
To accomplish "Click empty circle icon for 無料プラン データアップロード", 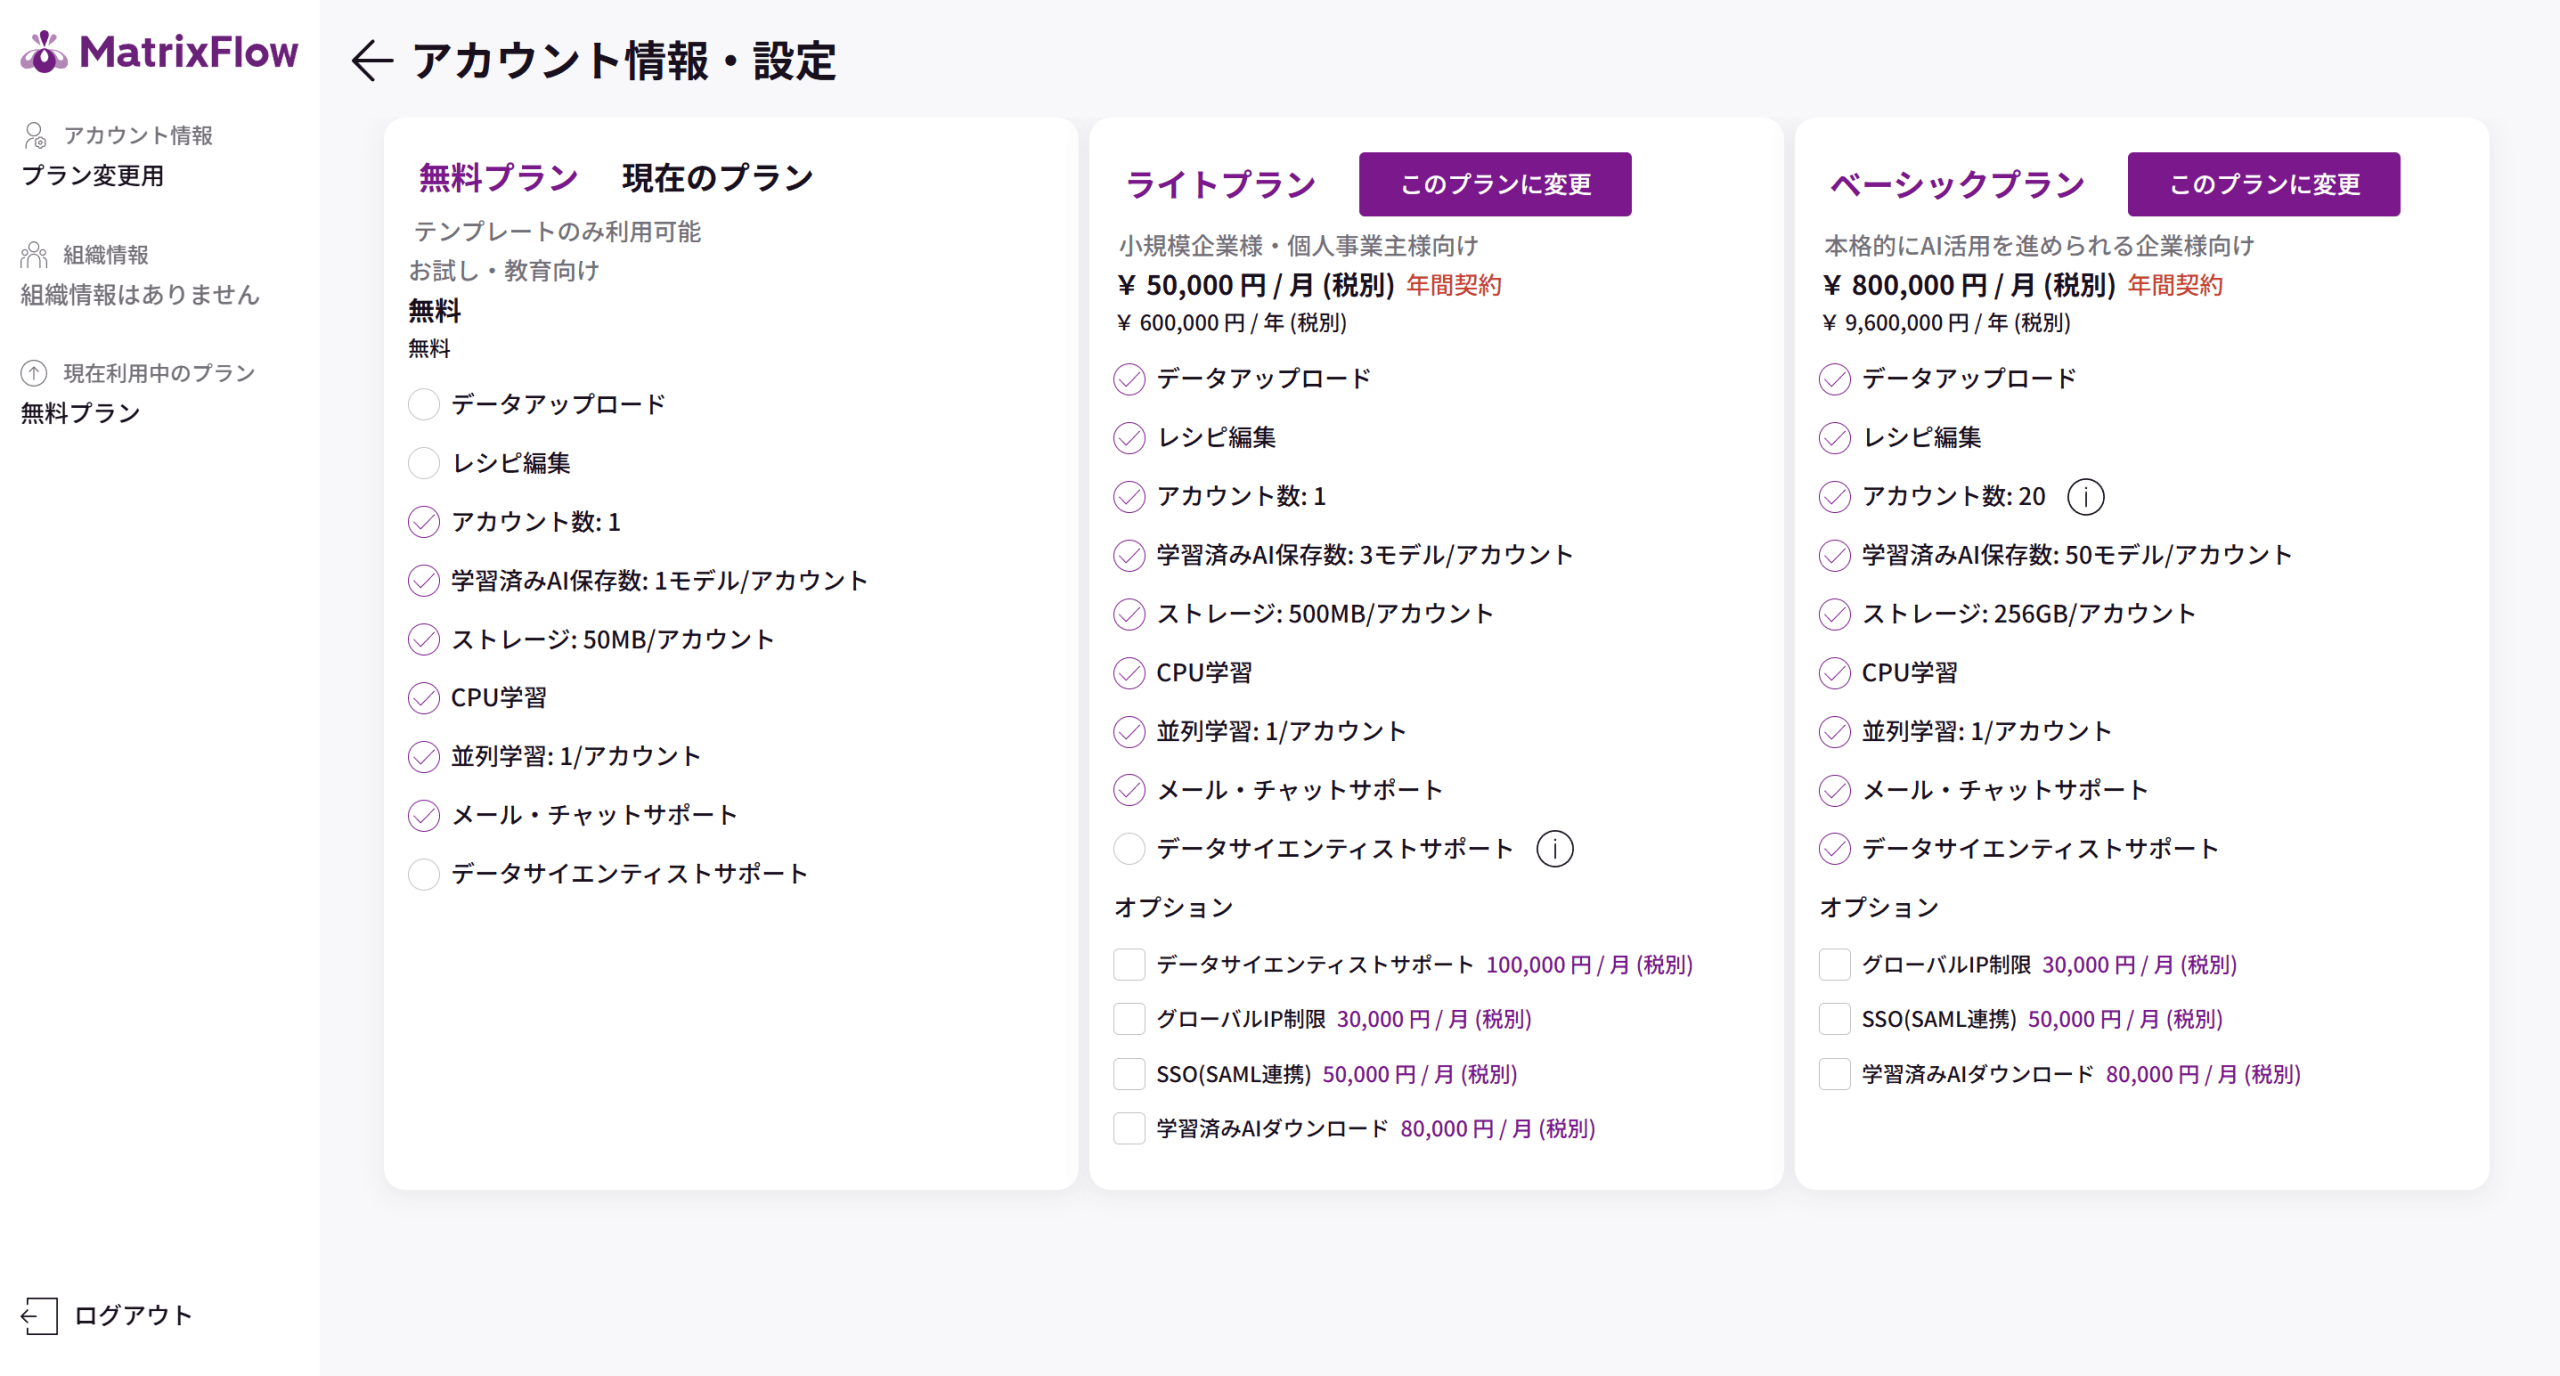I will 424,405.
